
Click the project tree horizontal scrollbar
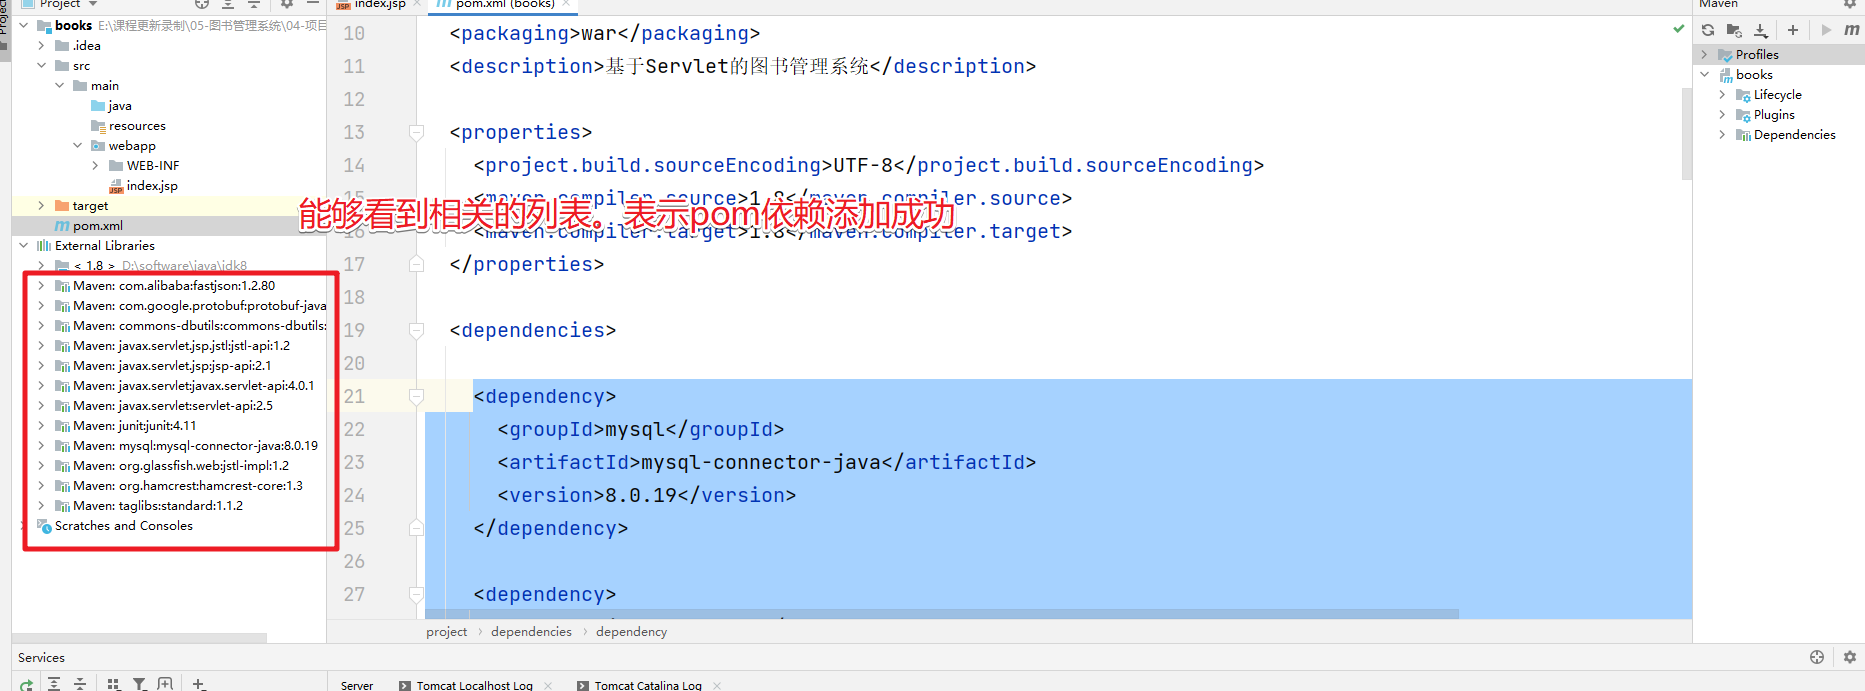[140, 637]
